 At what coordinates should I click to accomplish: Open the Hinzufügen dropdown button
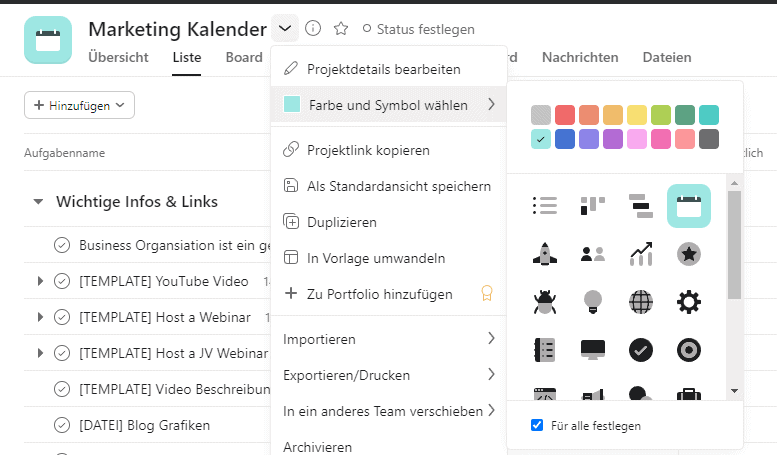point(79,105)
